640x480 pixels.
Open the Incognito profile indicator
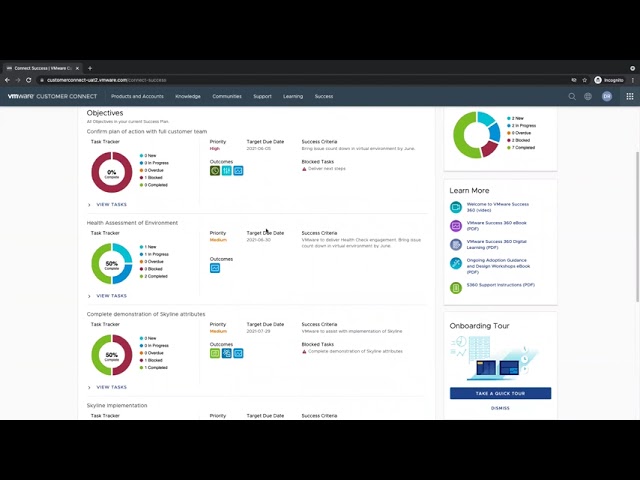(x=609, y=80)
